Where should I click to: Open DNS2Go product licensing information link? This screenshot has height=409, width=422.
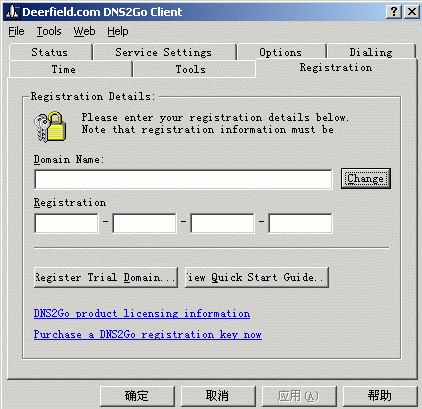pyautogui.click(x=142, y=313)
